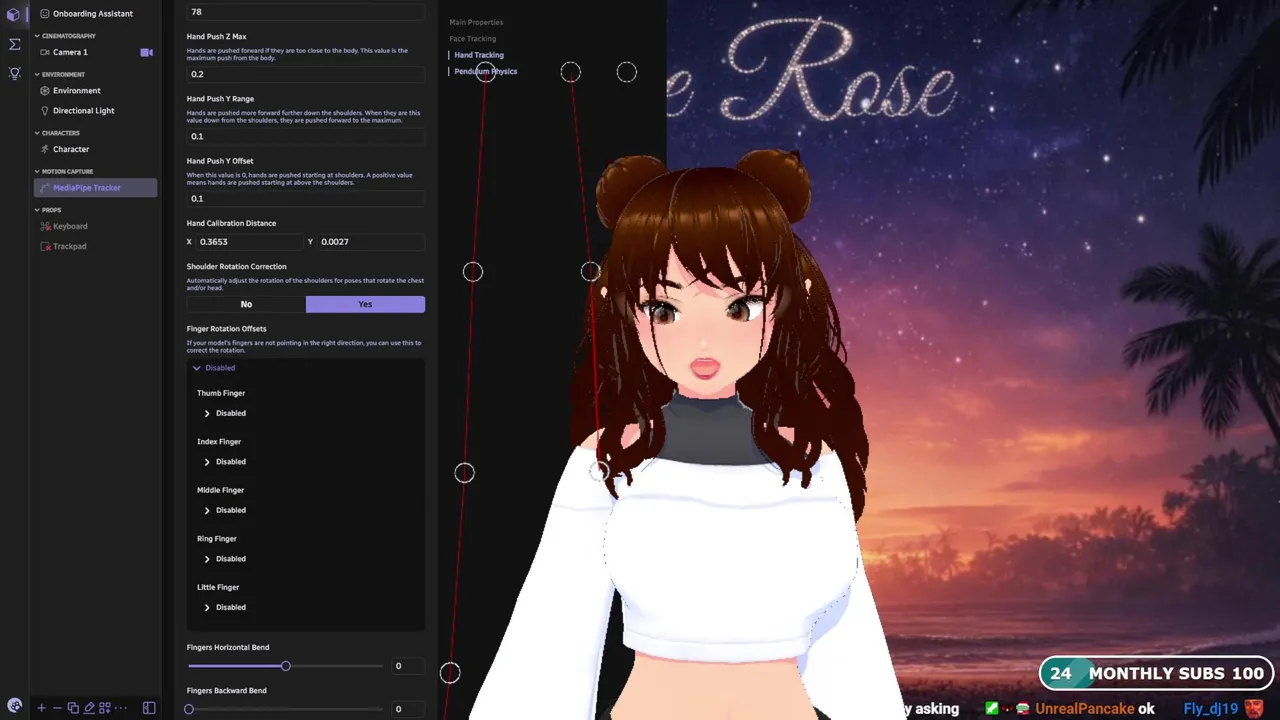Screen dimensions: 1280x720
Task: Select Camera 1 in scene tree
Action: [96, 52]
